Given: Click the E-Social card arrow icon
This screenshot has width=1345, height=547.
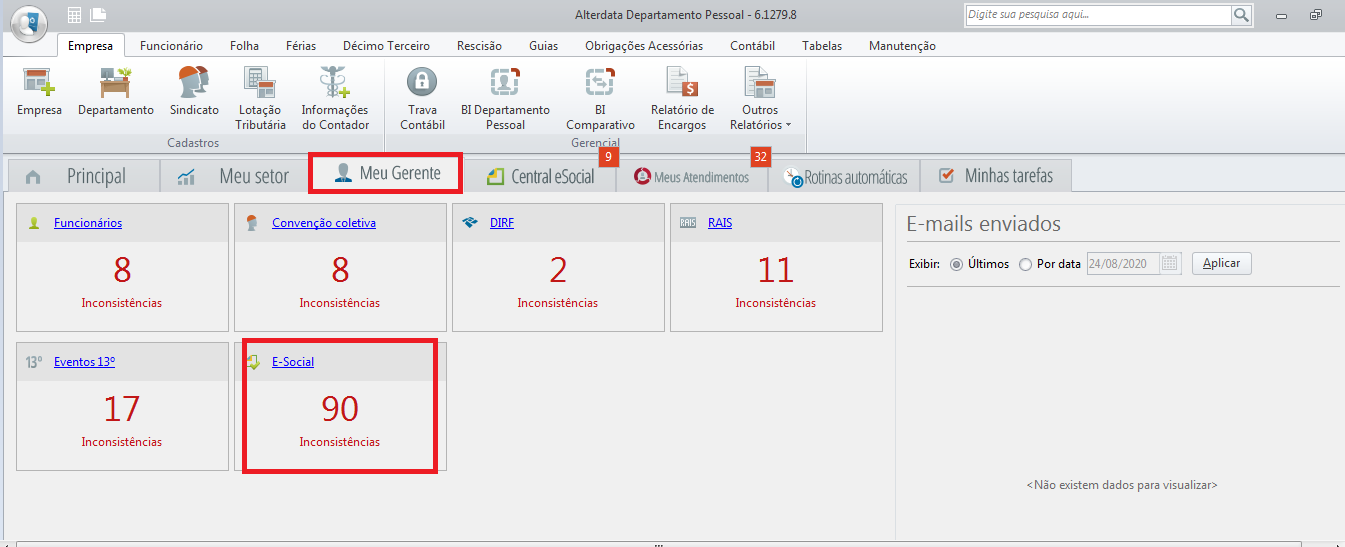Looking at the screenshot, I should [x=252, y=362].
